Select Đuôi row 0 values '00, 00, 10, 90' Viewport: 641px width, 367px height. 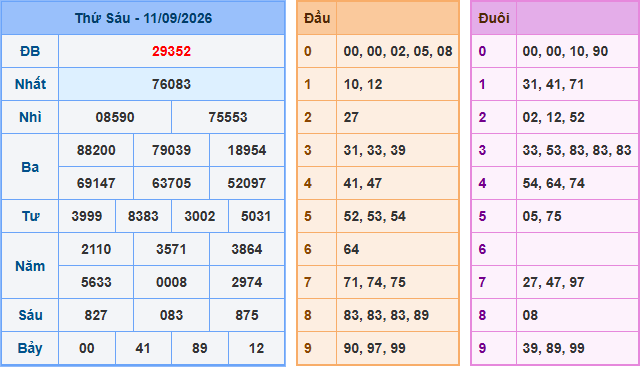[565, 51]
